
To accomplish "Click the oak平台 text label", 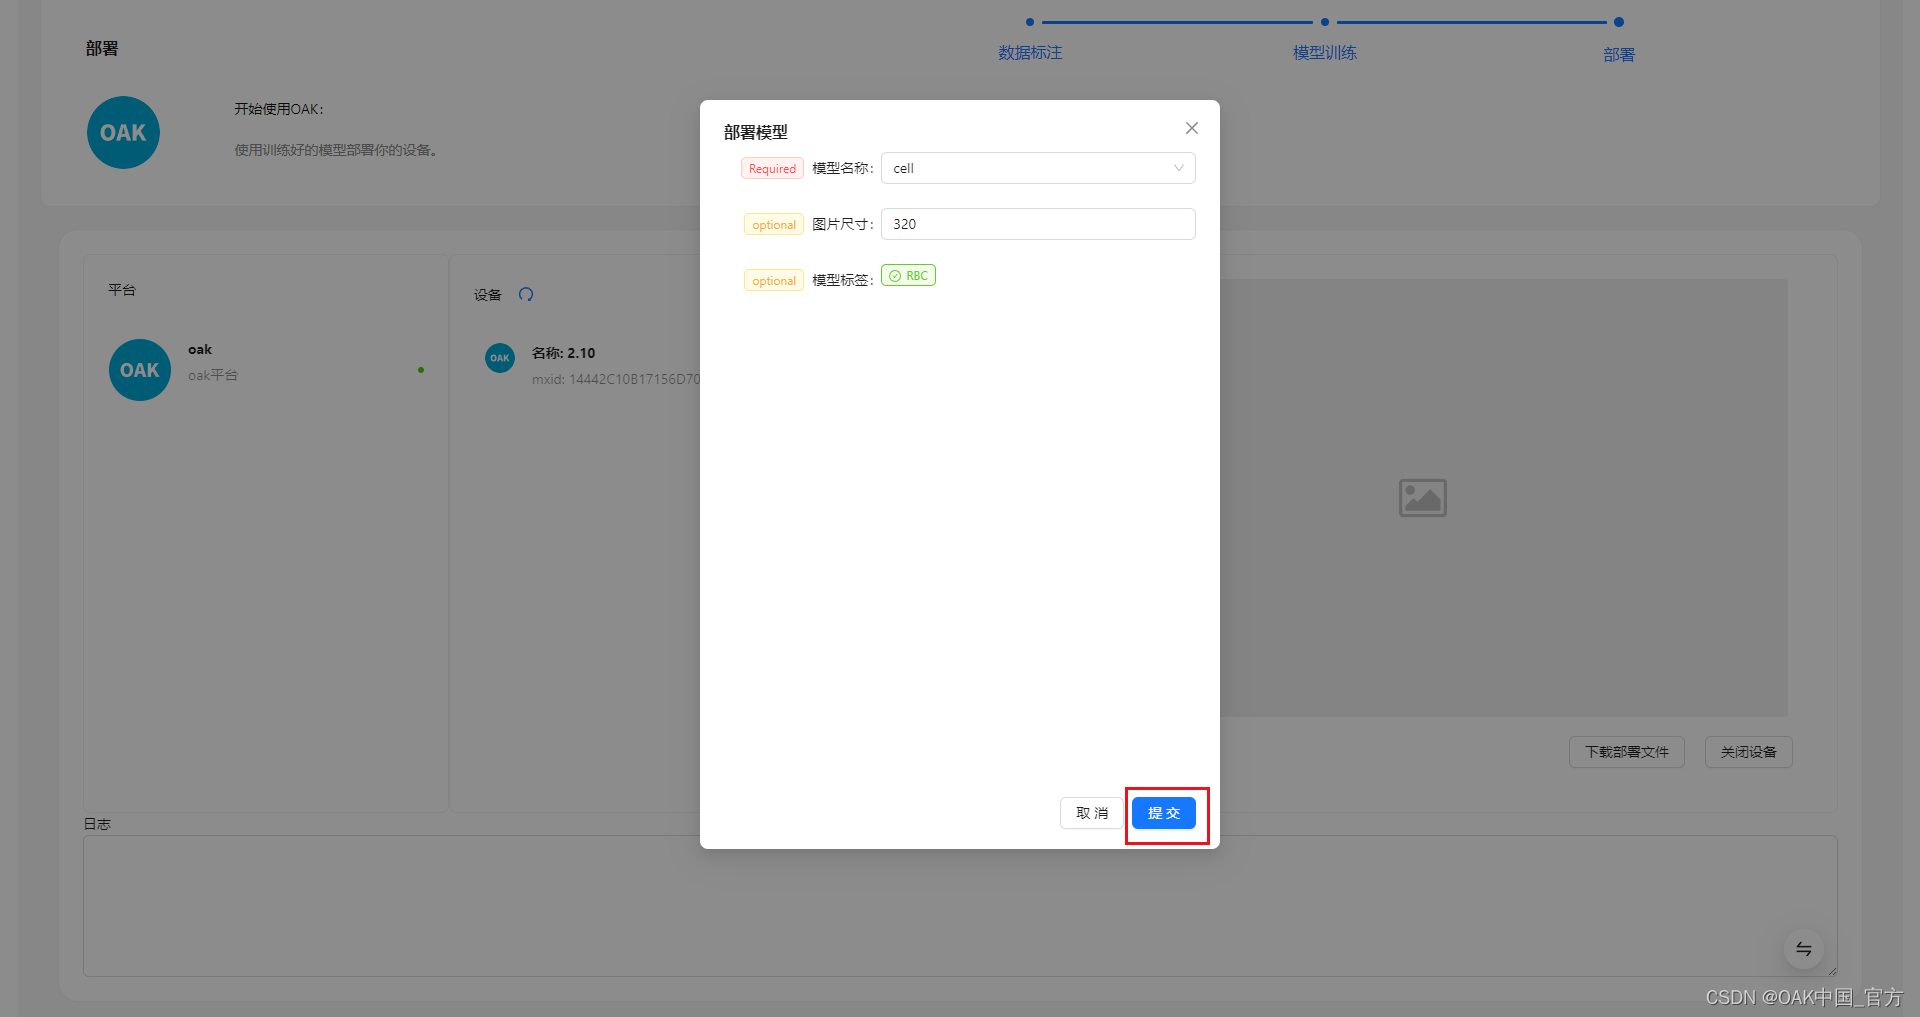I will point(213,375).
